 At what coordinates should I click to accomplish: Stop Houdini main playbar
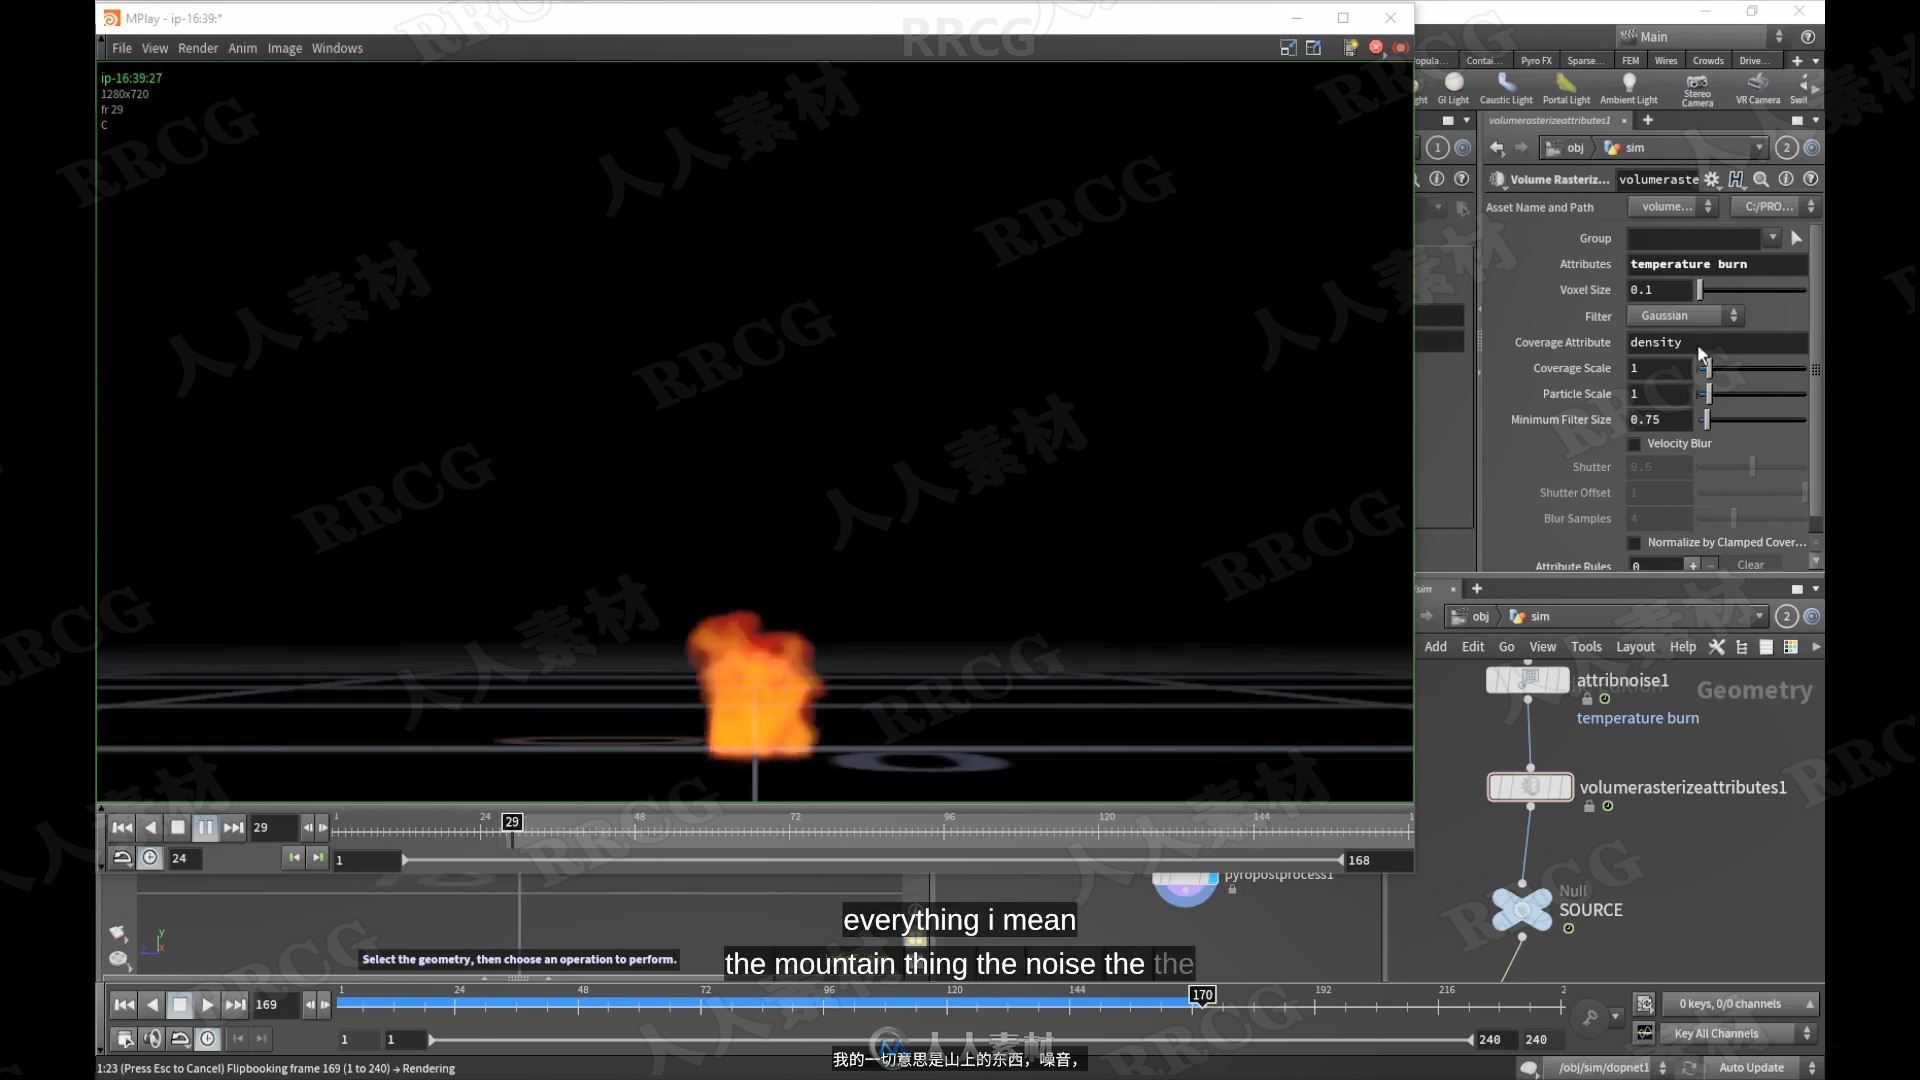click(180, 1005)
